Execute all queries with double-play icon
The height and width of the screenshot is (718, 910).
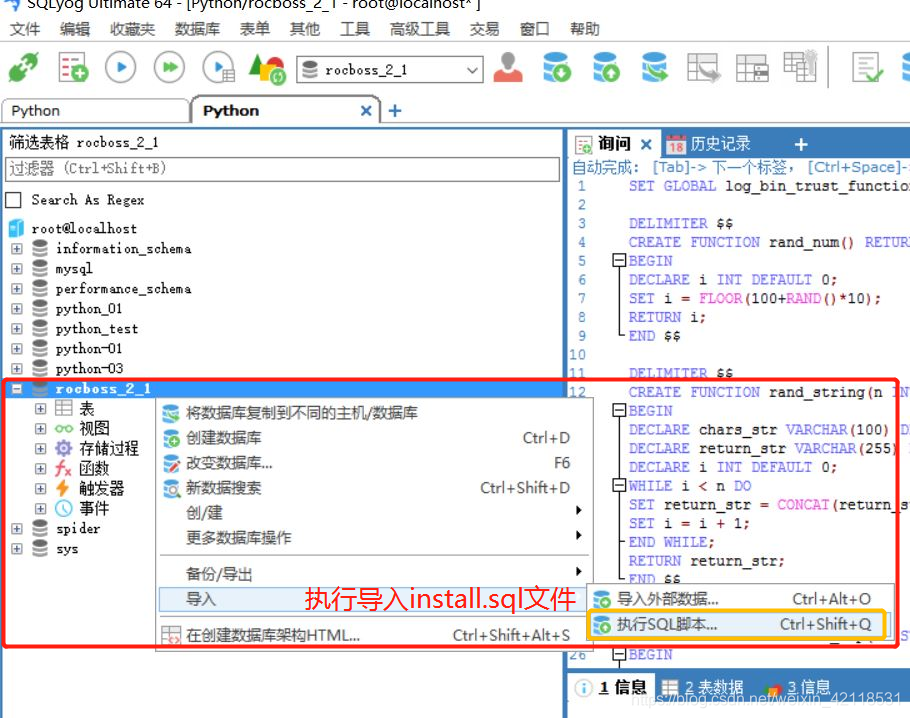tap(169, 67)
